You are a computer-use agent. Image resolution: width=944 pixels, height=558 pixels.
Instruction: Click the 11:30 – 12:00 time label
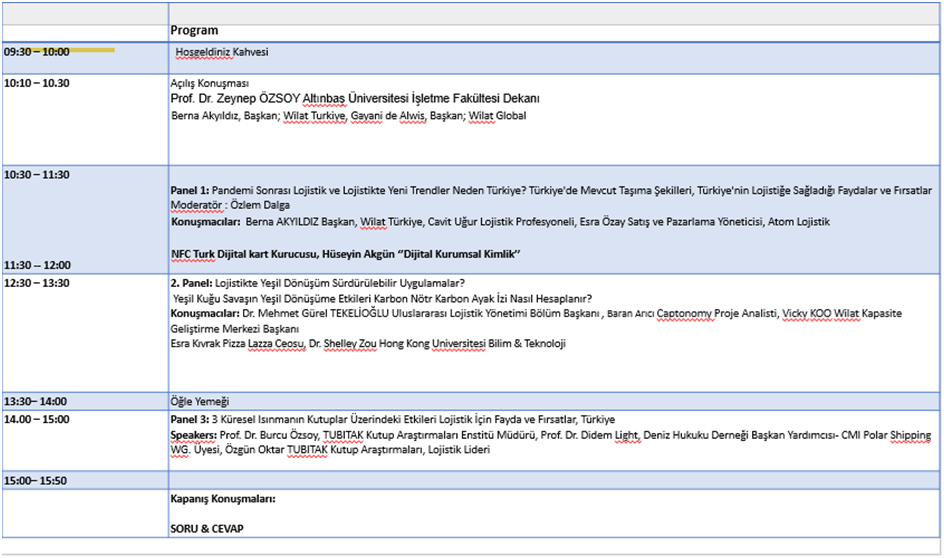pos(36,266)
